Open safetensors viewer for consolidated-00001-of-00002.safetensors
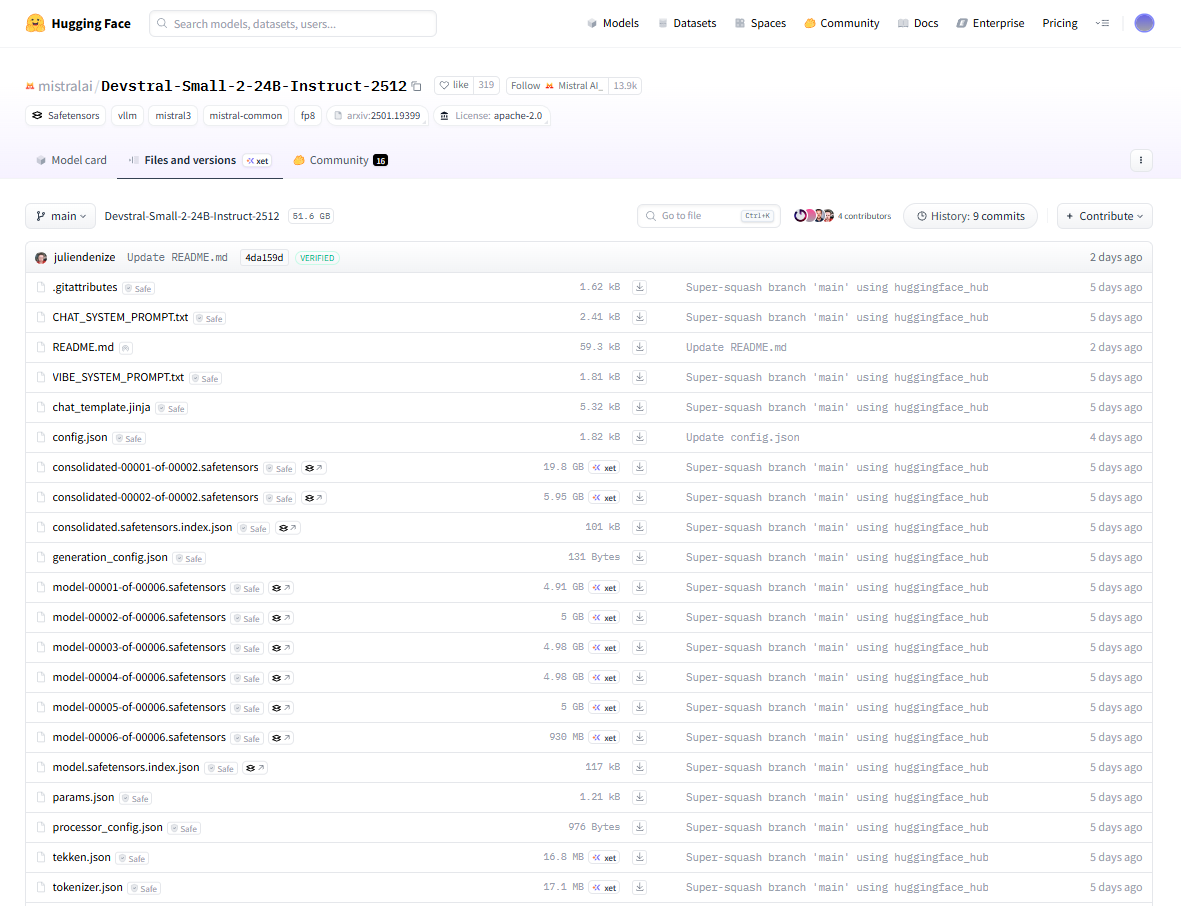Screen dimensions: 1181x906 (313, 468)
